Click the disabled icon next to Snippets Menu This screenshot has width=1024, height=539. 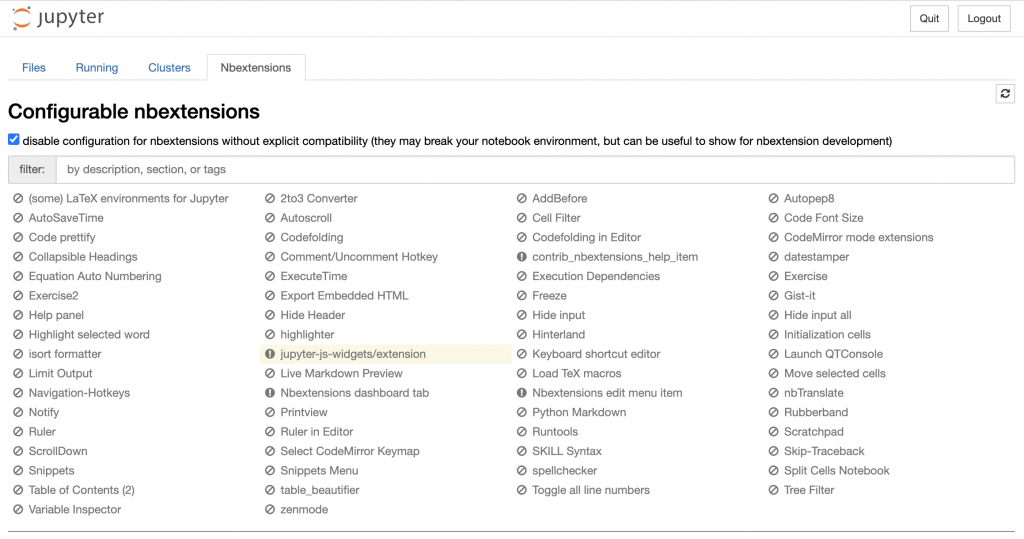point(270,470)
